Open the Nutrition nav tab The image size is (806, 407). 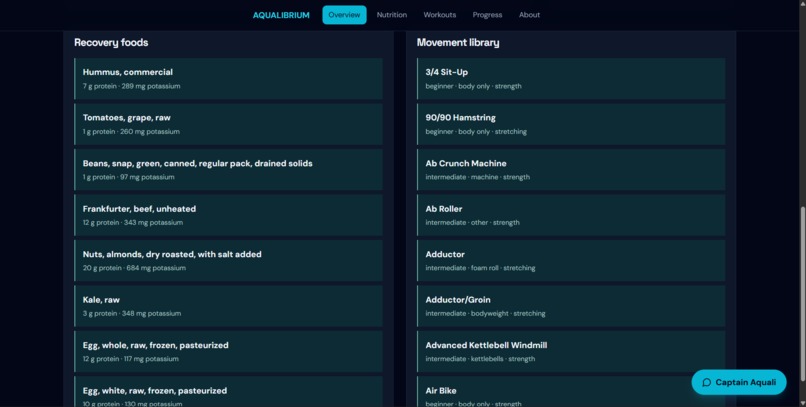[392, 15]
